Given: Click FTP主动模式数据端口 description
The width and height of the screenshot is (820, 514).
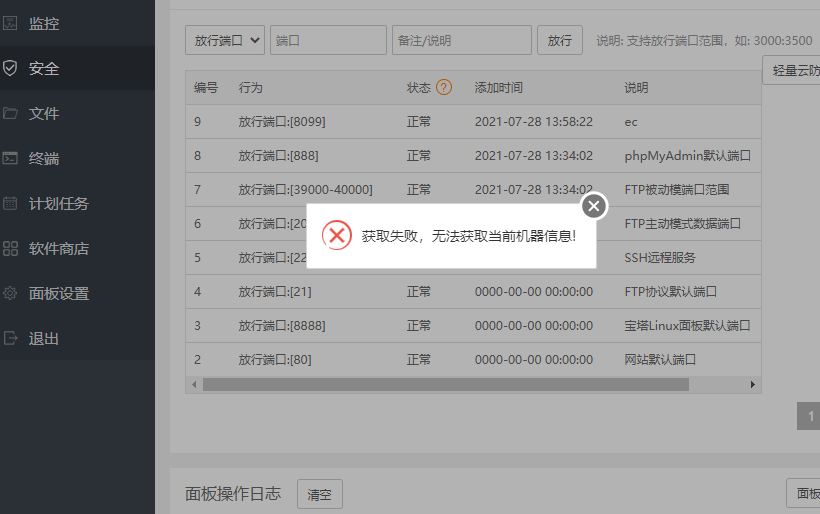Looking at the screenshot, I should point(682,224).
